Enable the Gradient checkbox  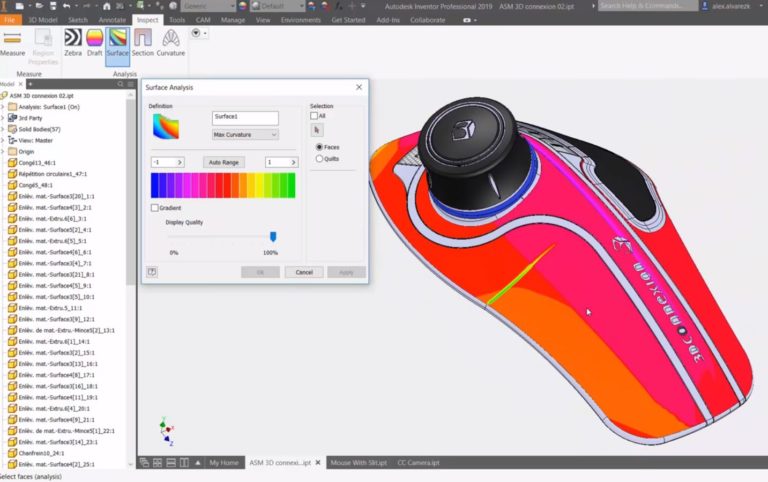click(154, 208)
